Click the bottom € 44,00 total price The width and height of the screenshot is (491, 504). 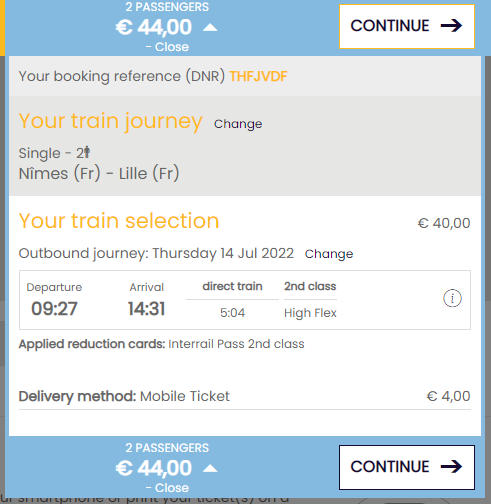pyautogui.click(x=154, y=468)
